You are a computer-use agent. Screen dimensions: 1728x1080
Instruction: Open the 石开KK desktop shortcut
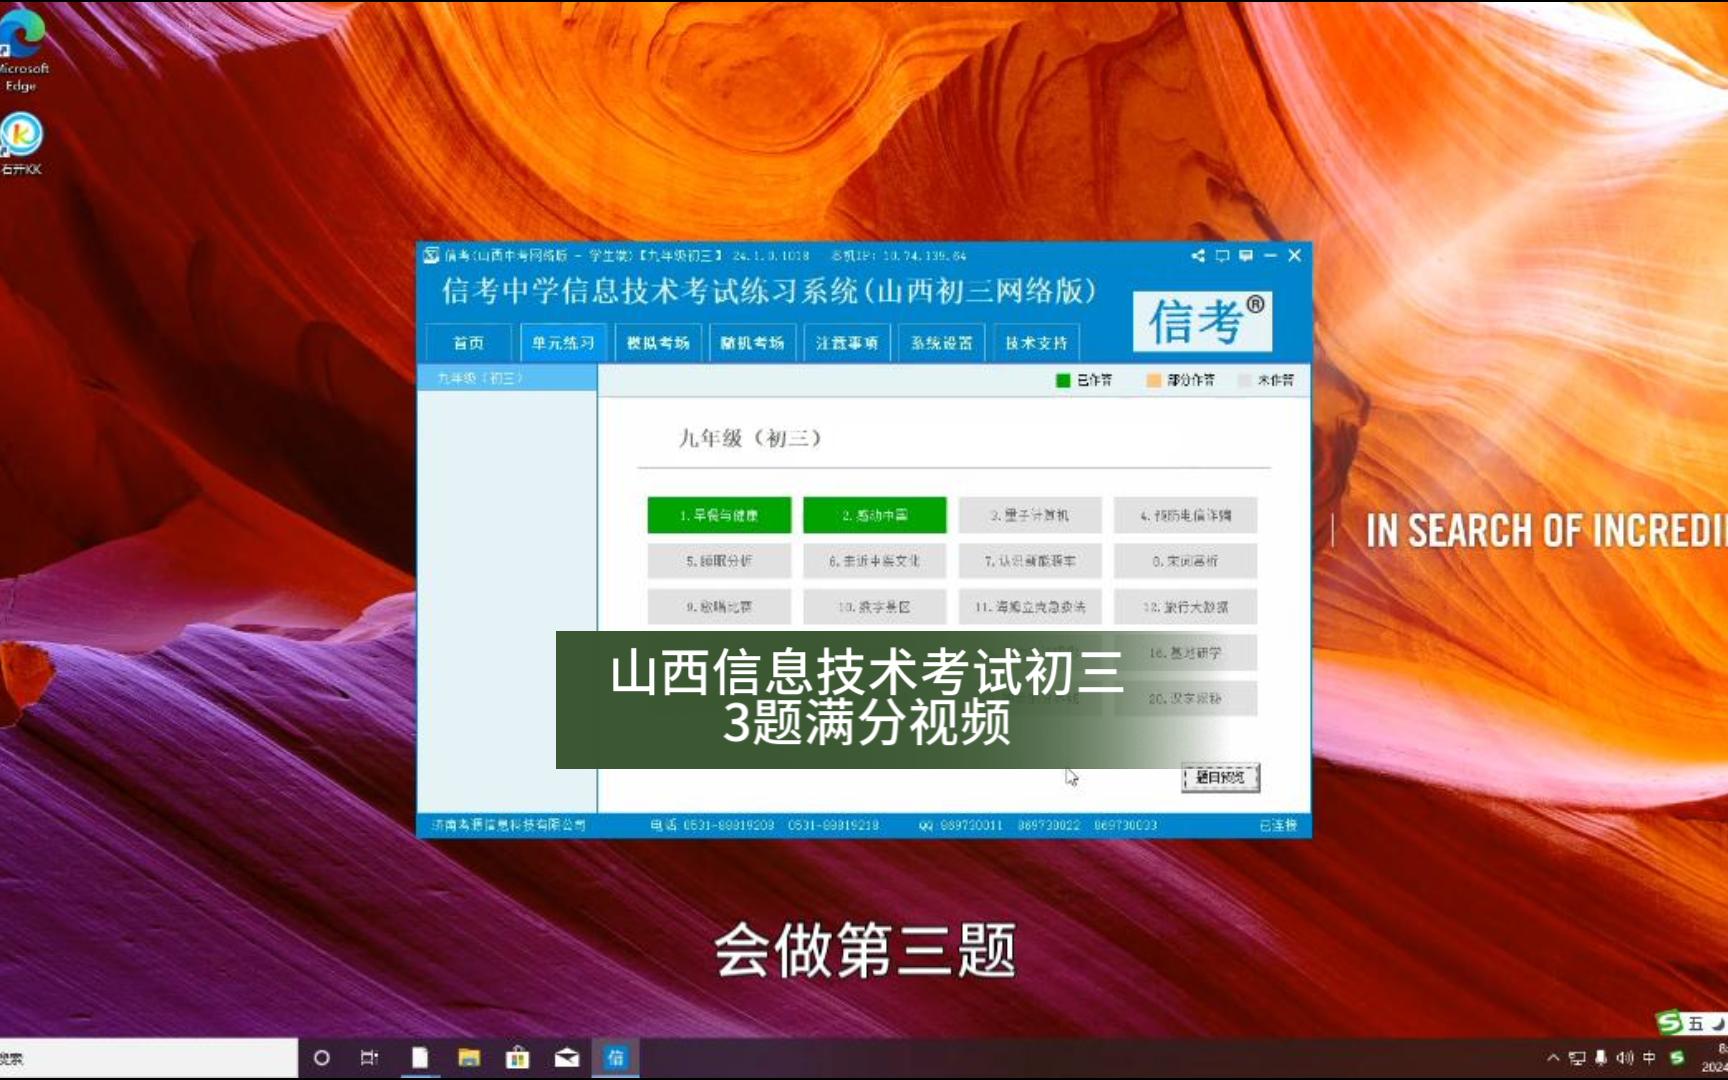24,135
